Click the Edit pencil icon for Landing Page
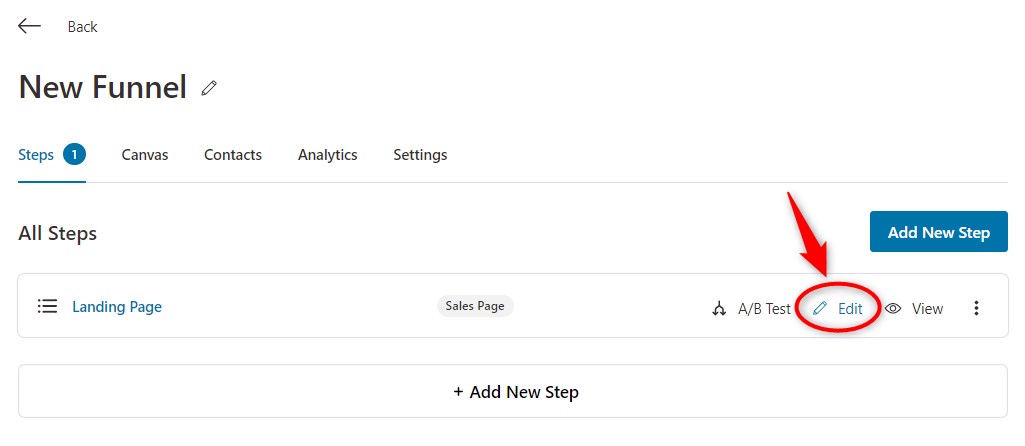The image size is (1025, 446). [x=820, y=308]
